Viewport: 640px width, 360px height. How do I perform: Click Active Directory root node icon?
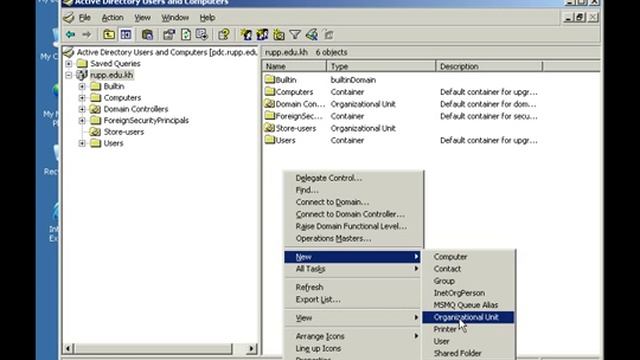point(69,52)
